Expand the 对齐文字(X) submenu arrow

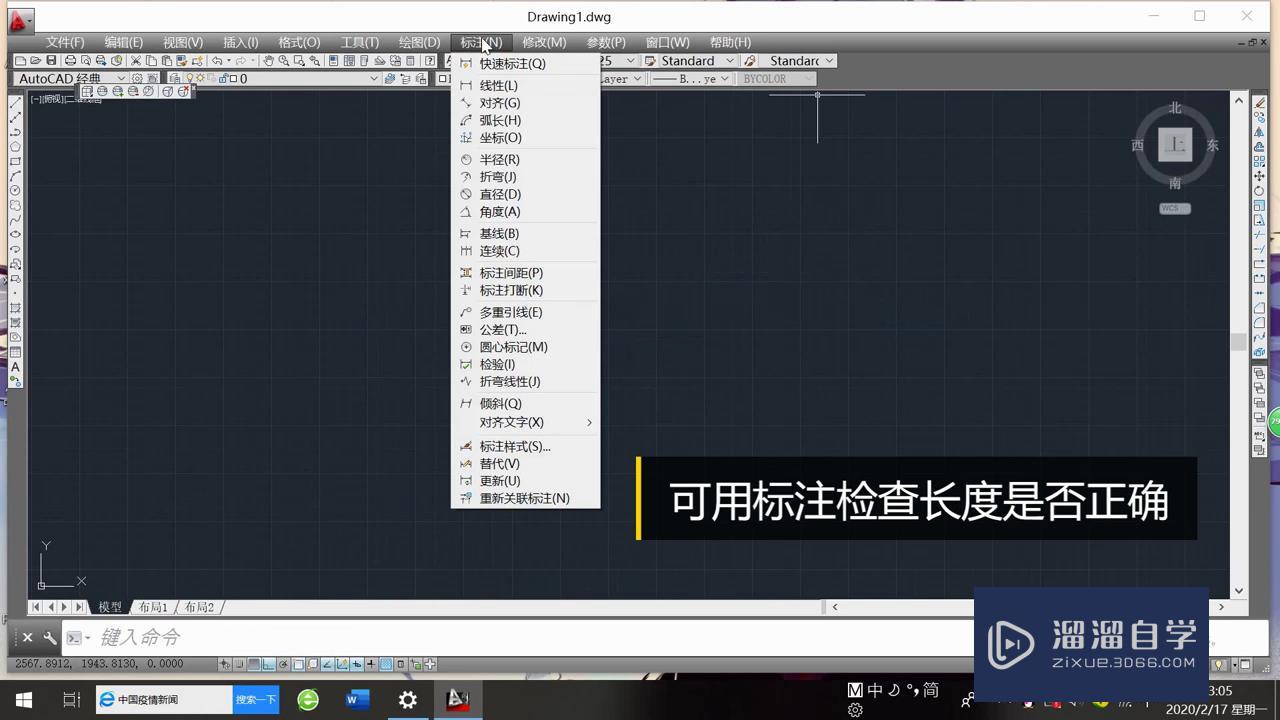point(589,422)
